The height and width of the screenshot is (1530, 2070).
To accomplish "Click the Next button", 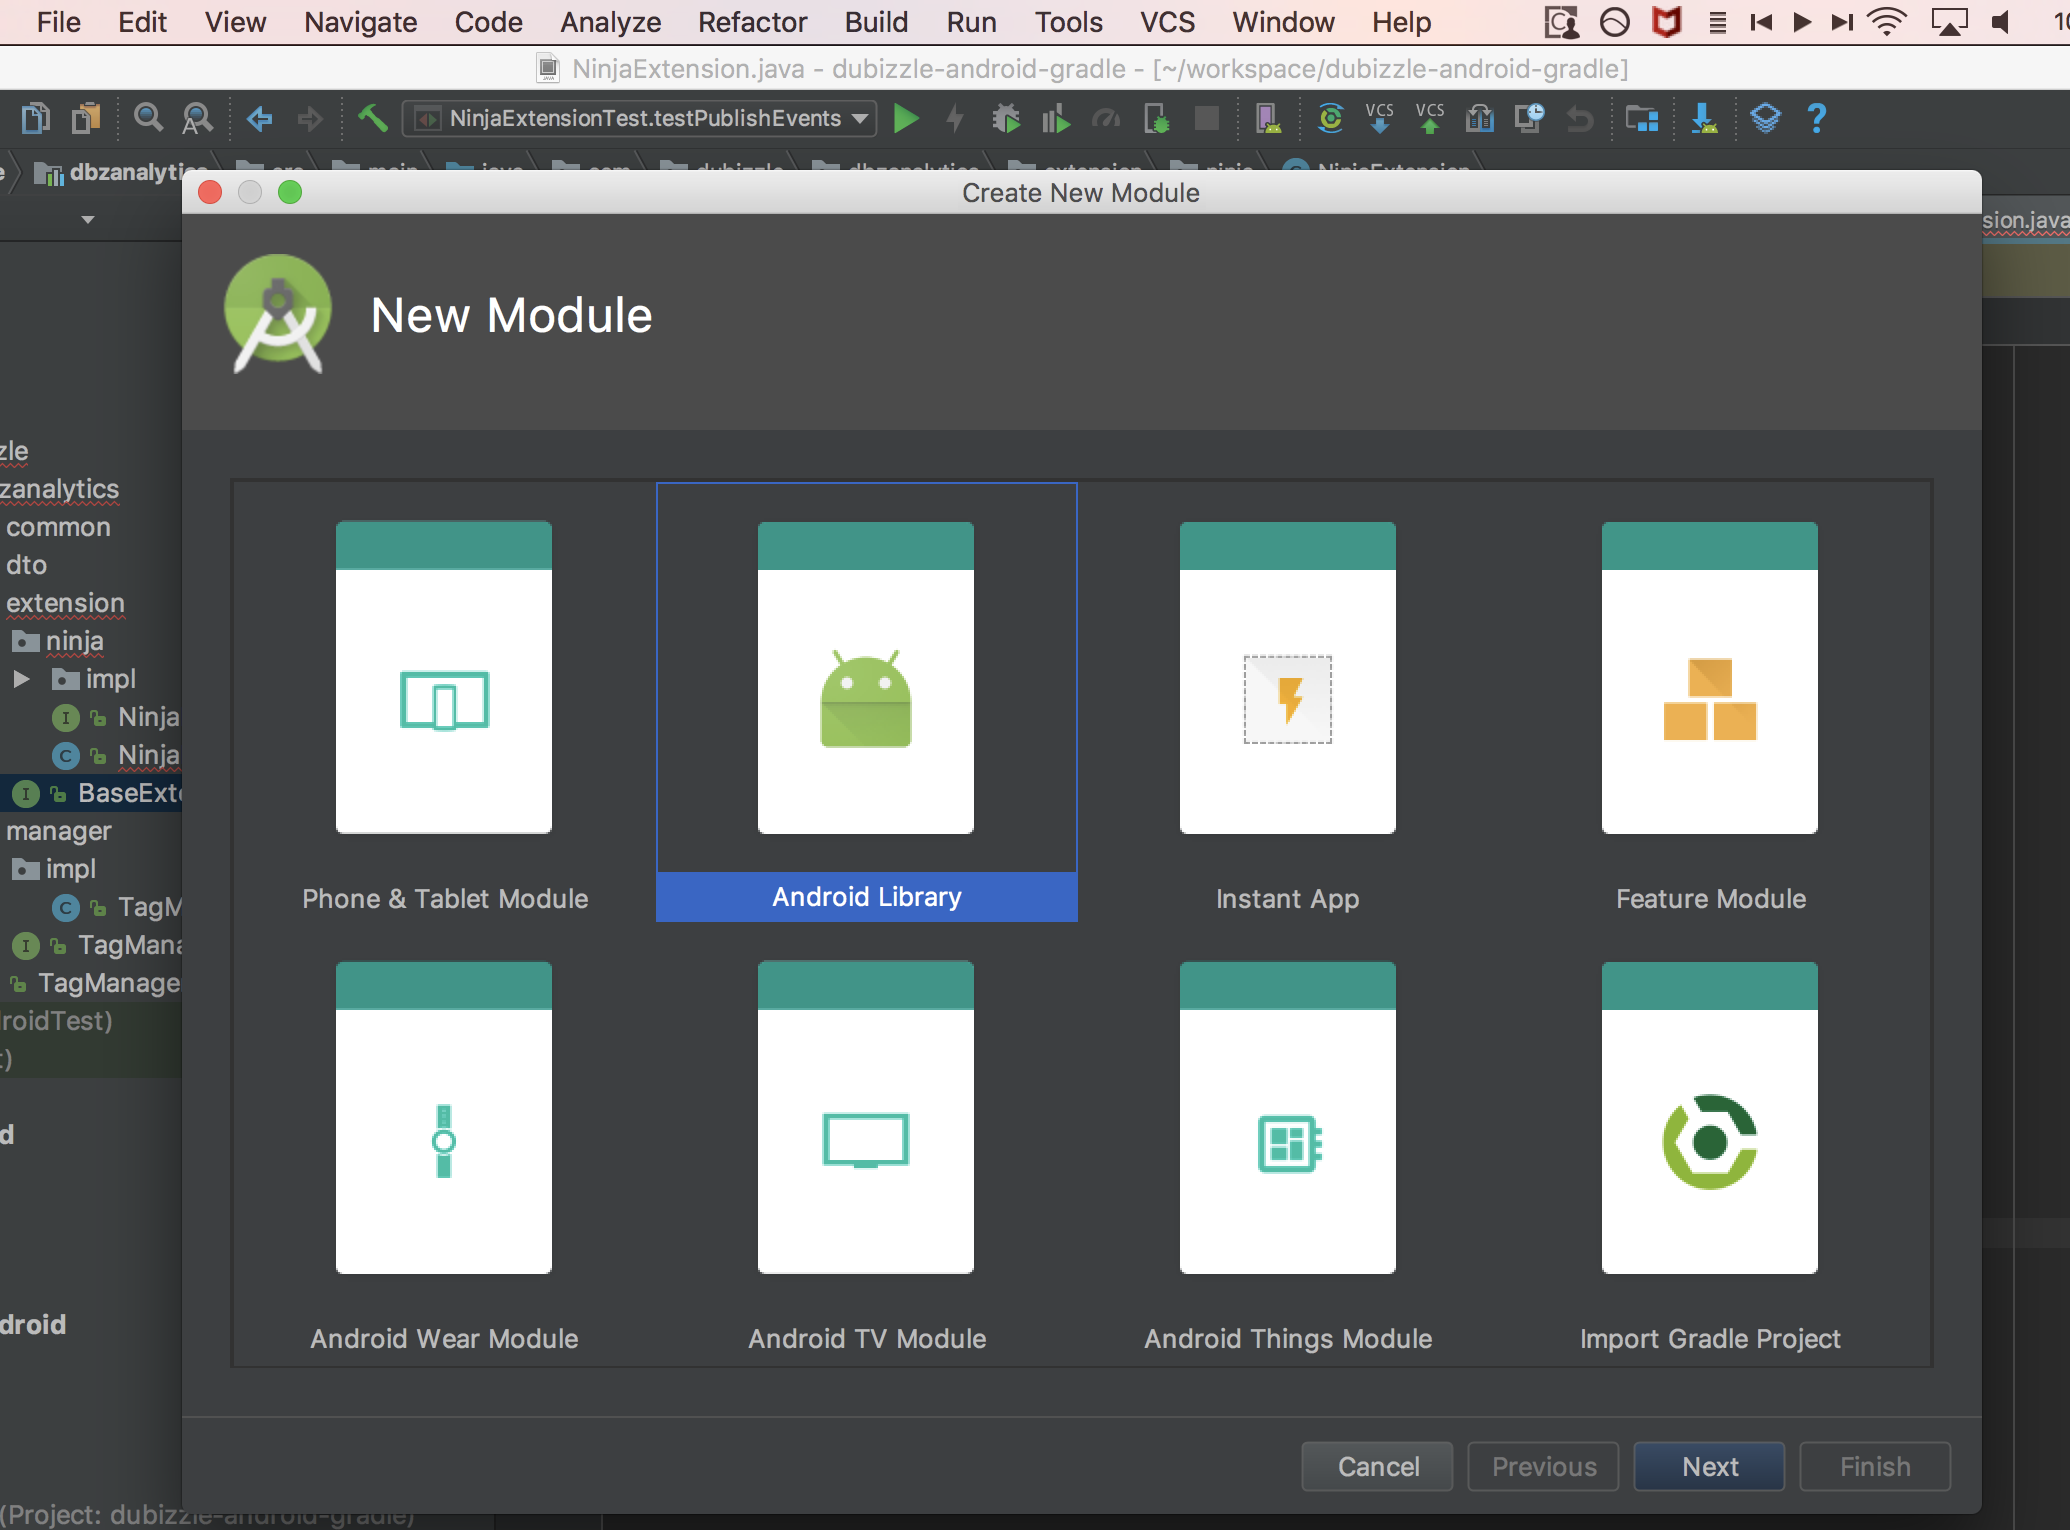I will click(1709, 1466).
